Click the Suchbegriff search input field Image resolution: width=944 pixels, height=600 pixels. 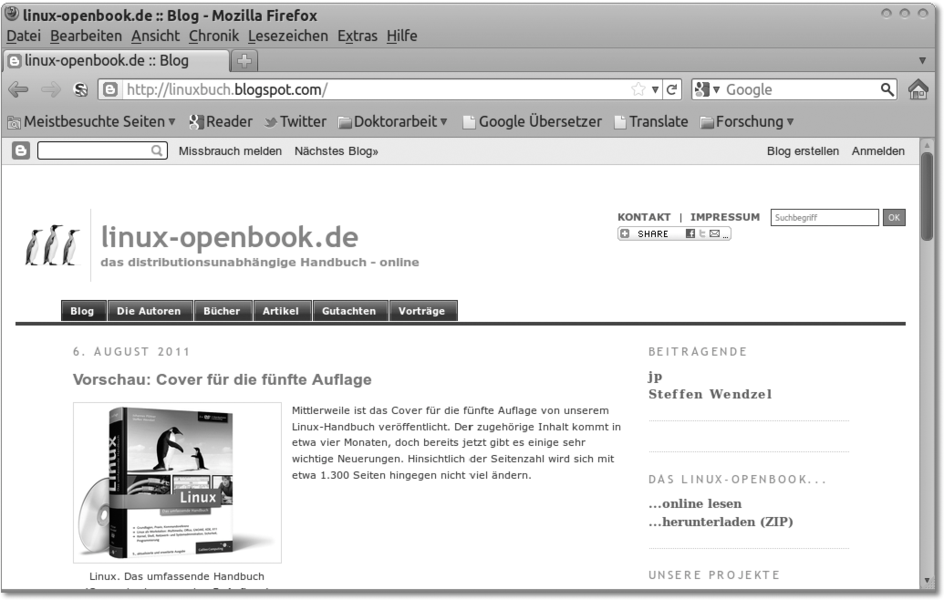824,217
